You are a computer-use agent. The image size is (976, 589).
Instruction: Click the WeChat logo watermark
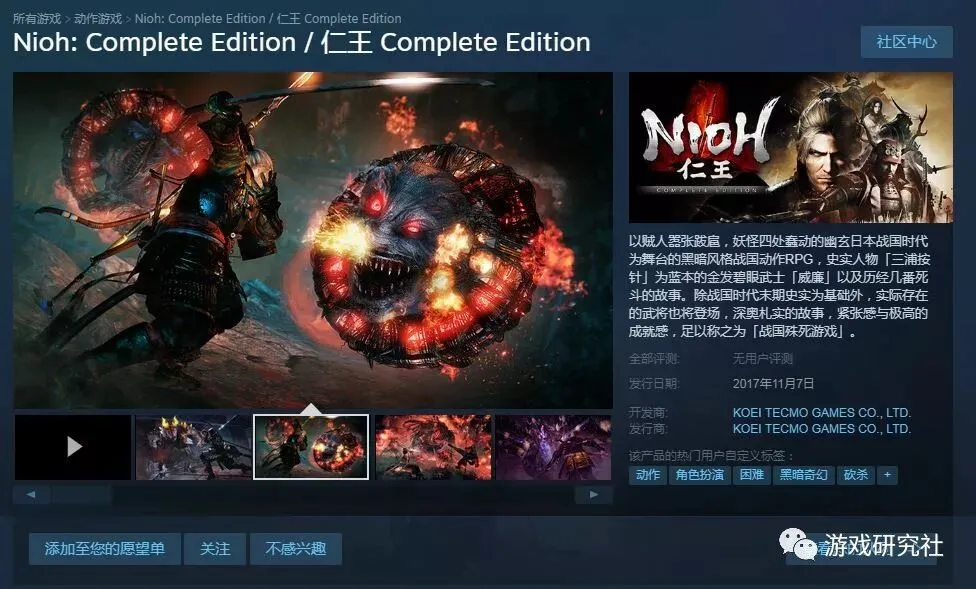click(798, 544)
